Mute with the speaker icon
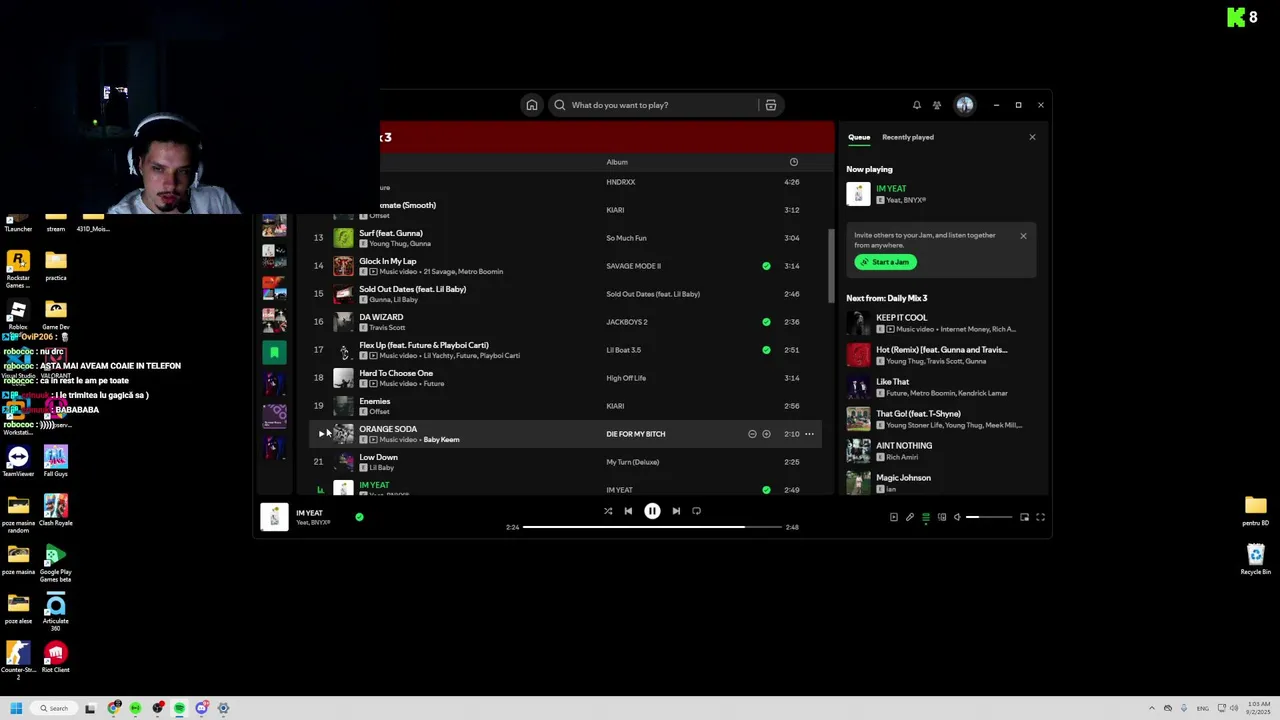The image size is (1280, 720). click(957, 517)
